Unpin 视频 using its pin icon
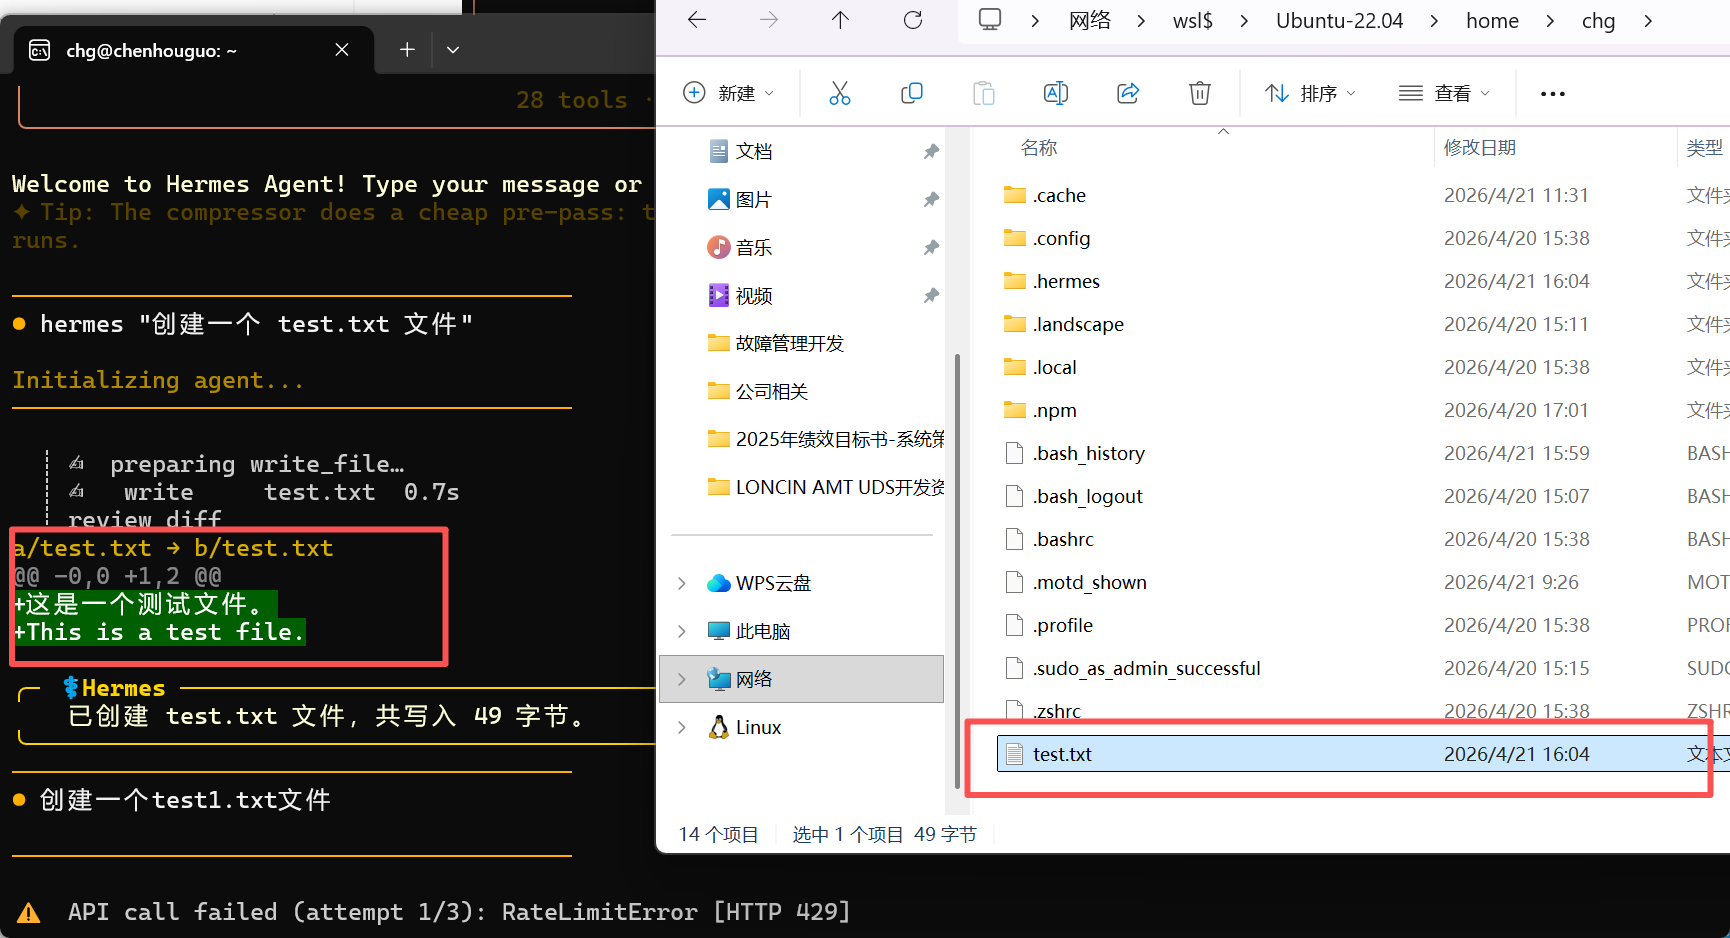 click(x=931, y=295)
